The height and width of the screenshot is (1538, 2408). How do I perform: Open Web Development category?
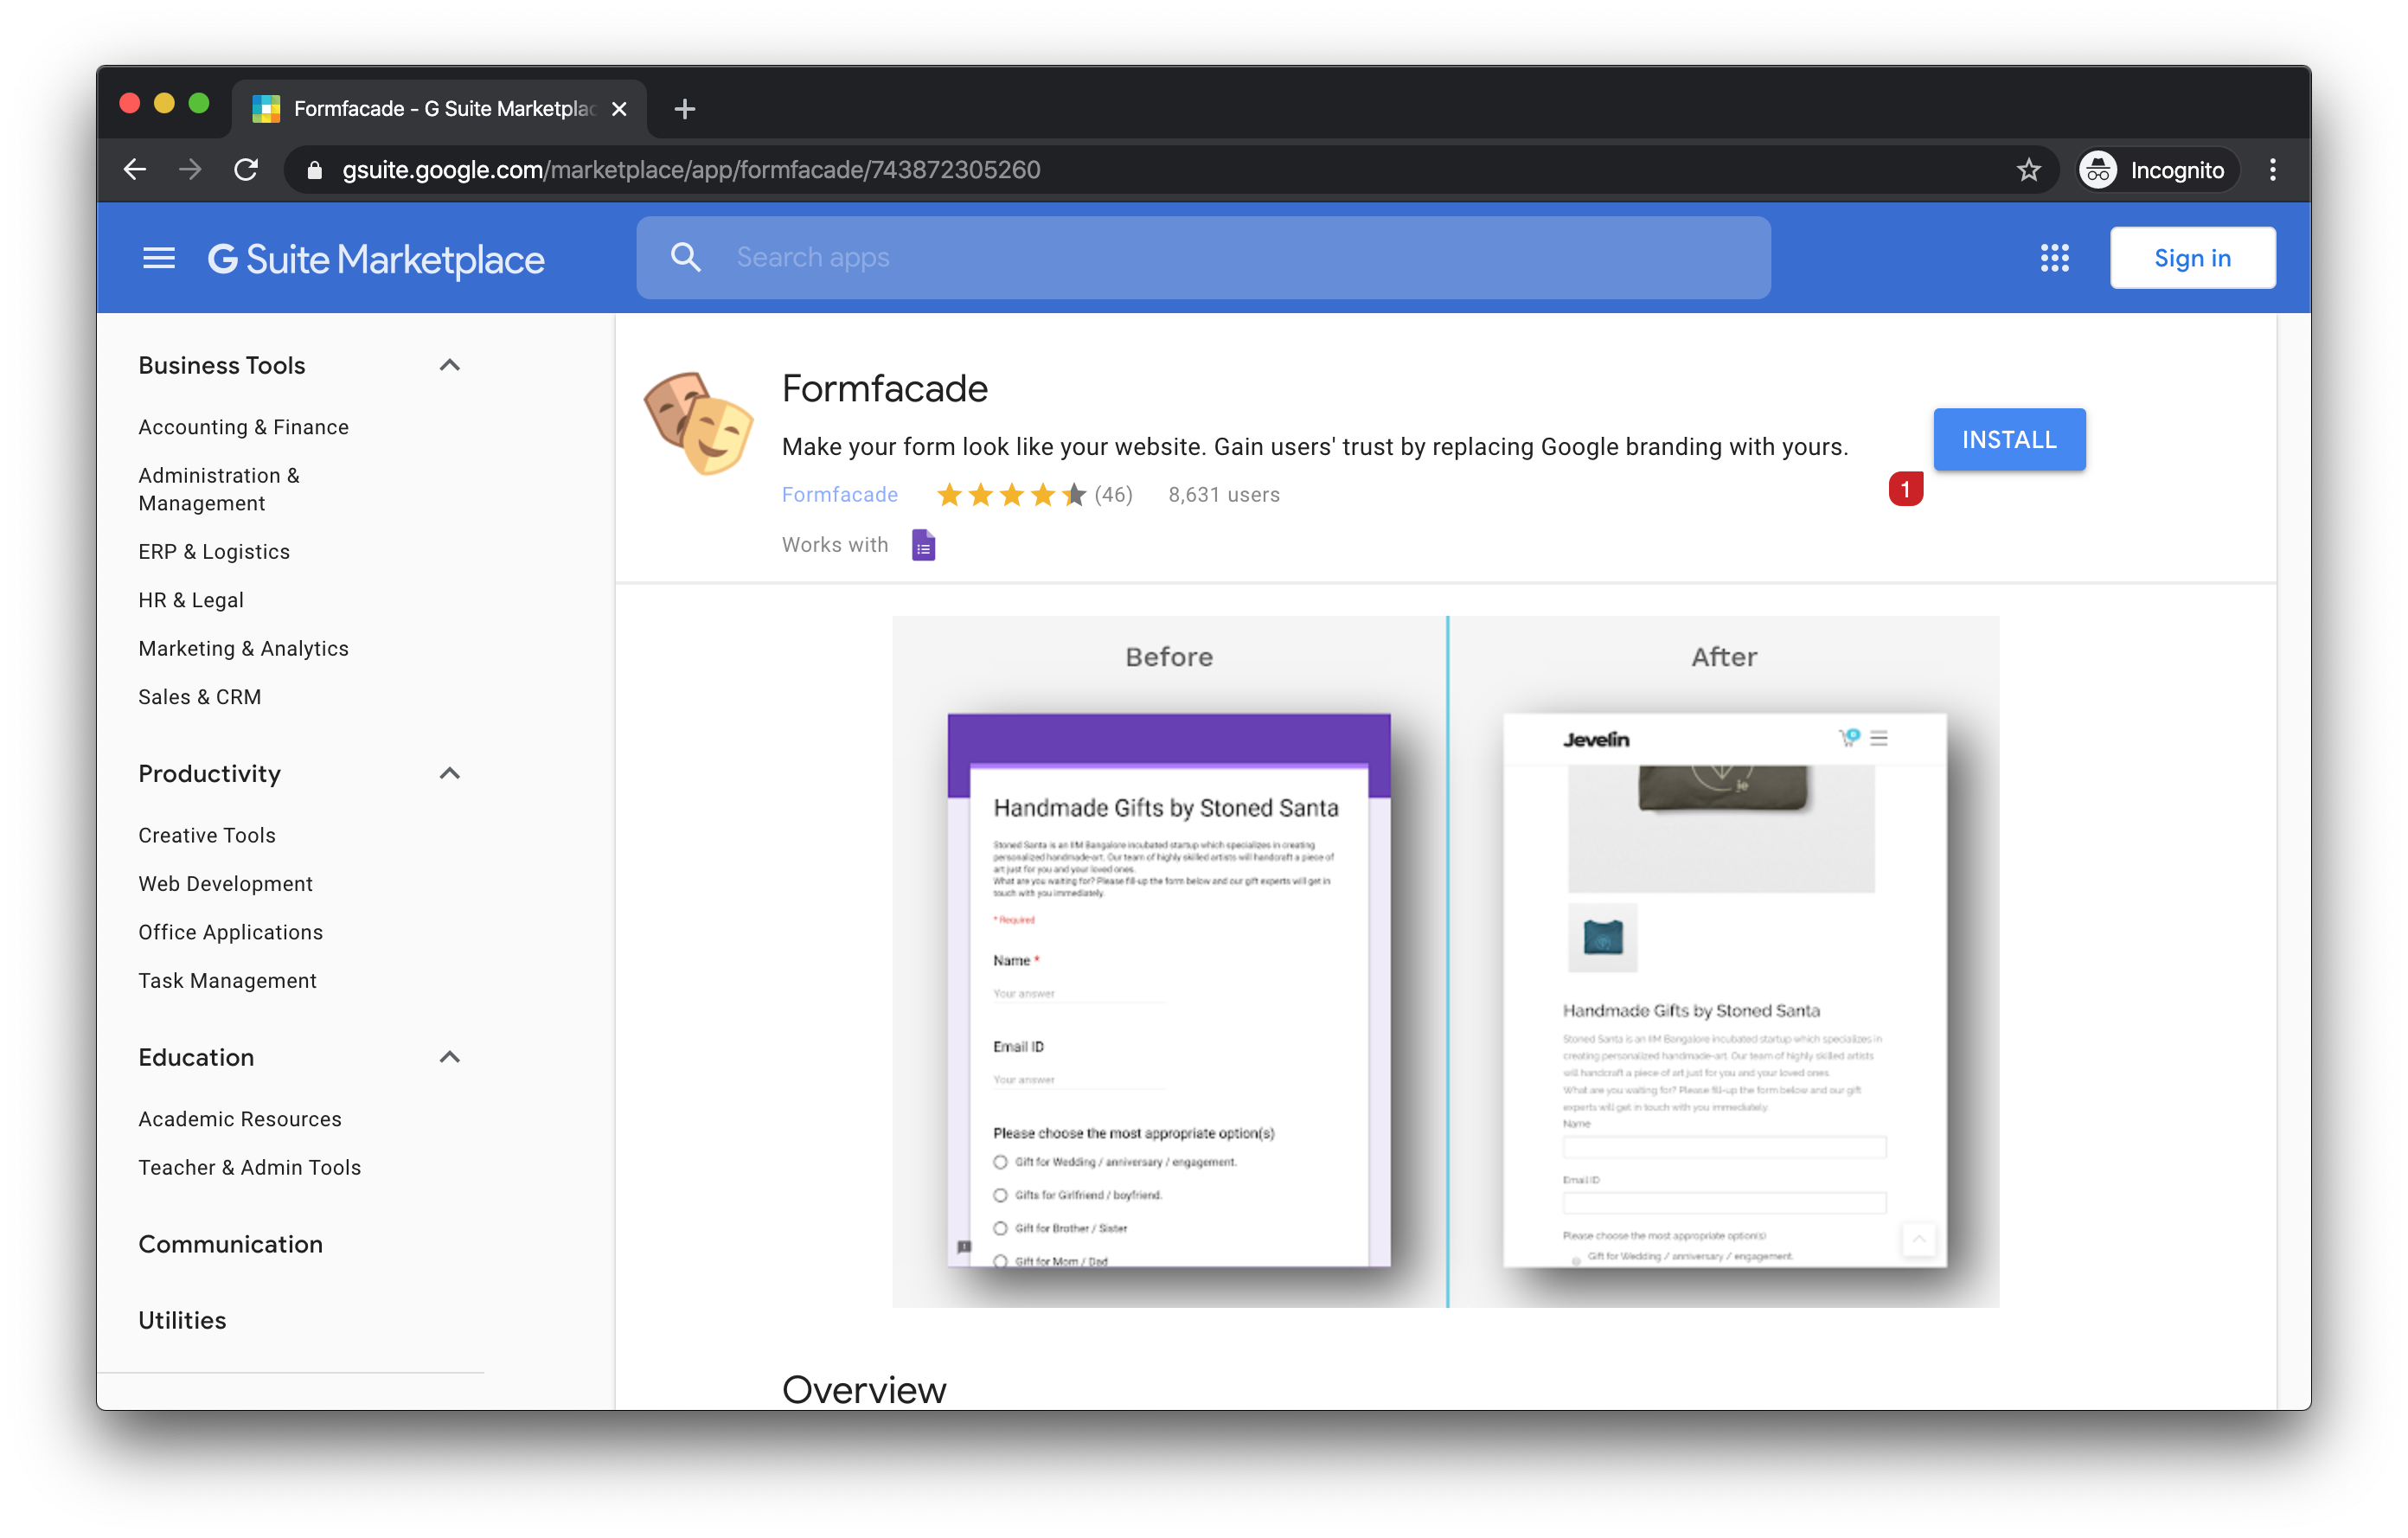coord(225,884)
